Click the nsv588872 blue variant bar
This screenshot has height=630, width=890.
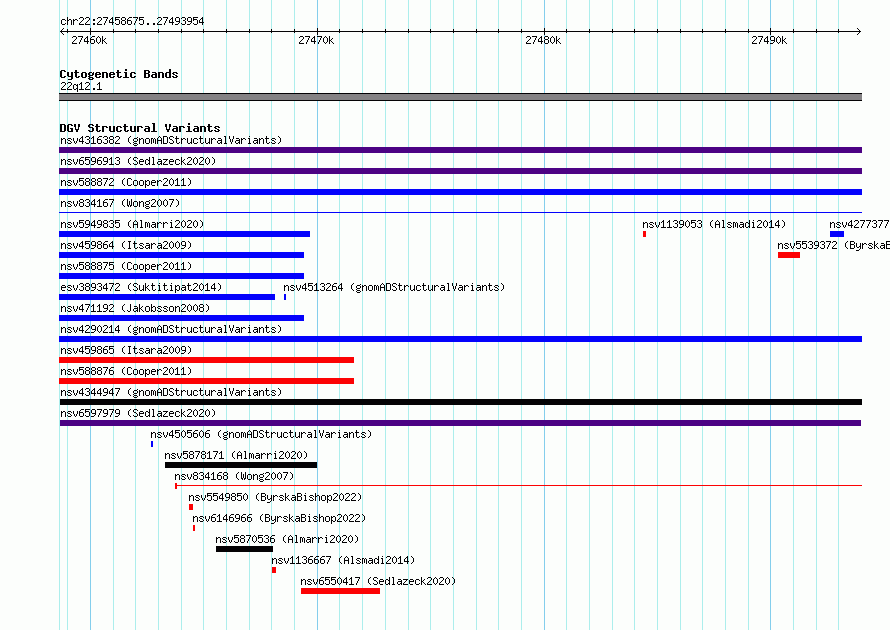[x=460, y=192]
